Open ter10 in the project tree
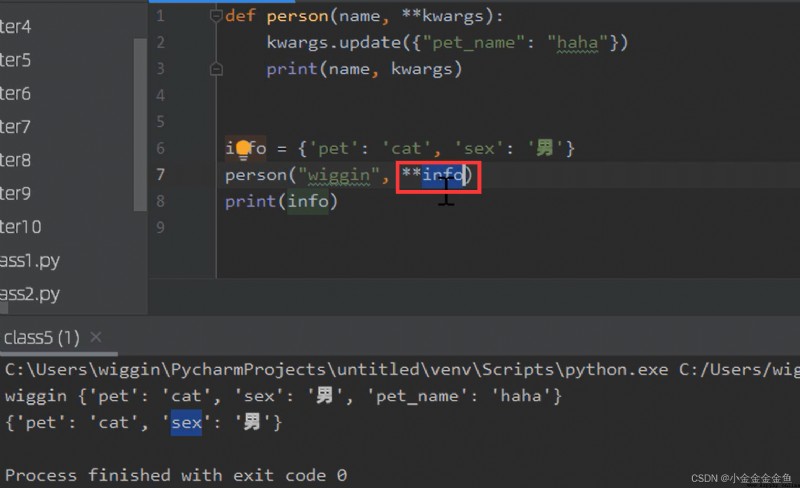Screen dimensions: 800x488 coord(20,227)
